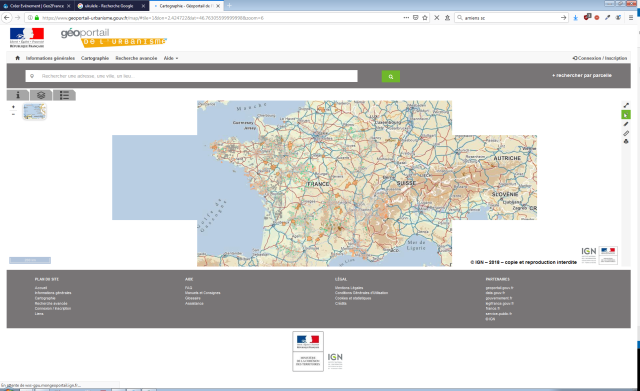
Task: Open Informations générales menu item
Action: (50, 58)
